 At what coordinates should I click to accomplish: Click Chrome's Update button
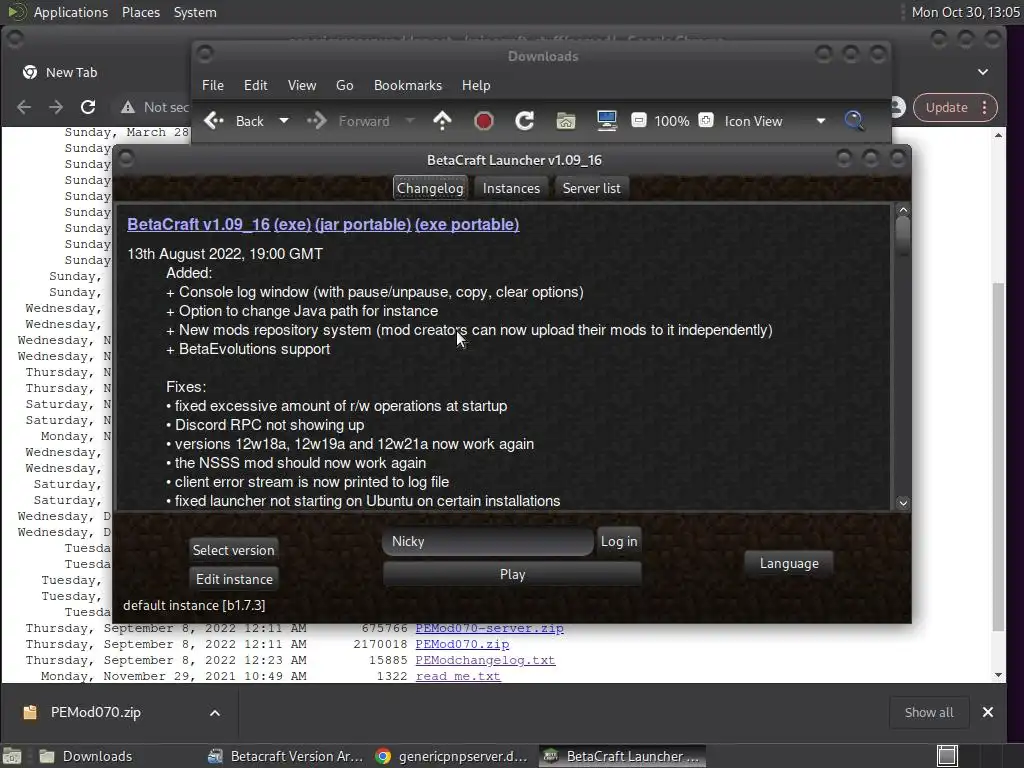tap(946, 107)
